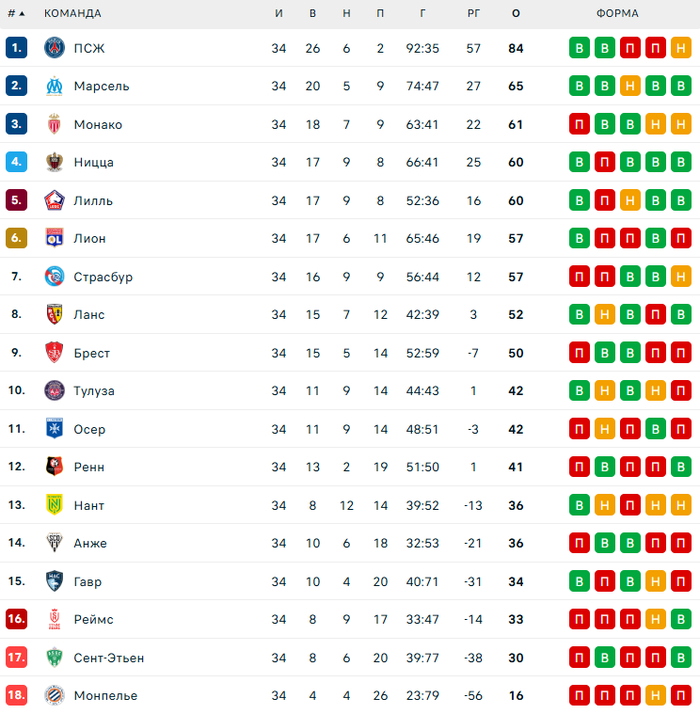Select the Lyon club logo

tap(54, 238)
